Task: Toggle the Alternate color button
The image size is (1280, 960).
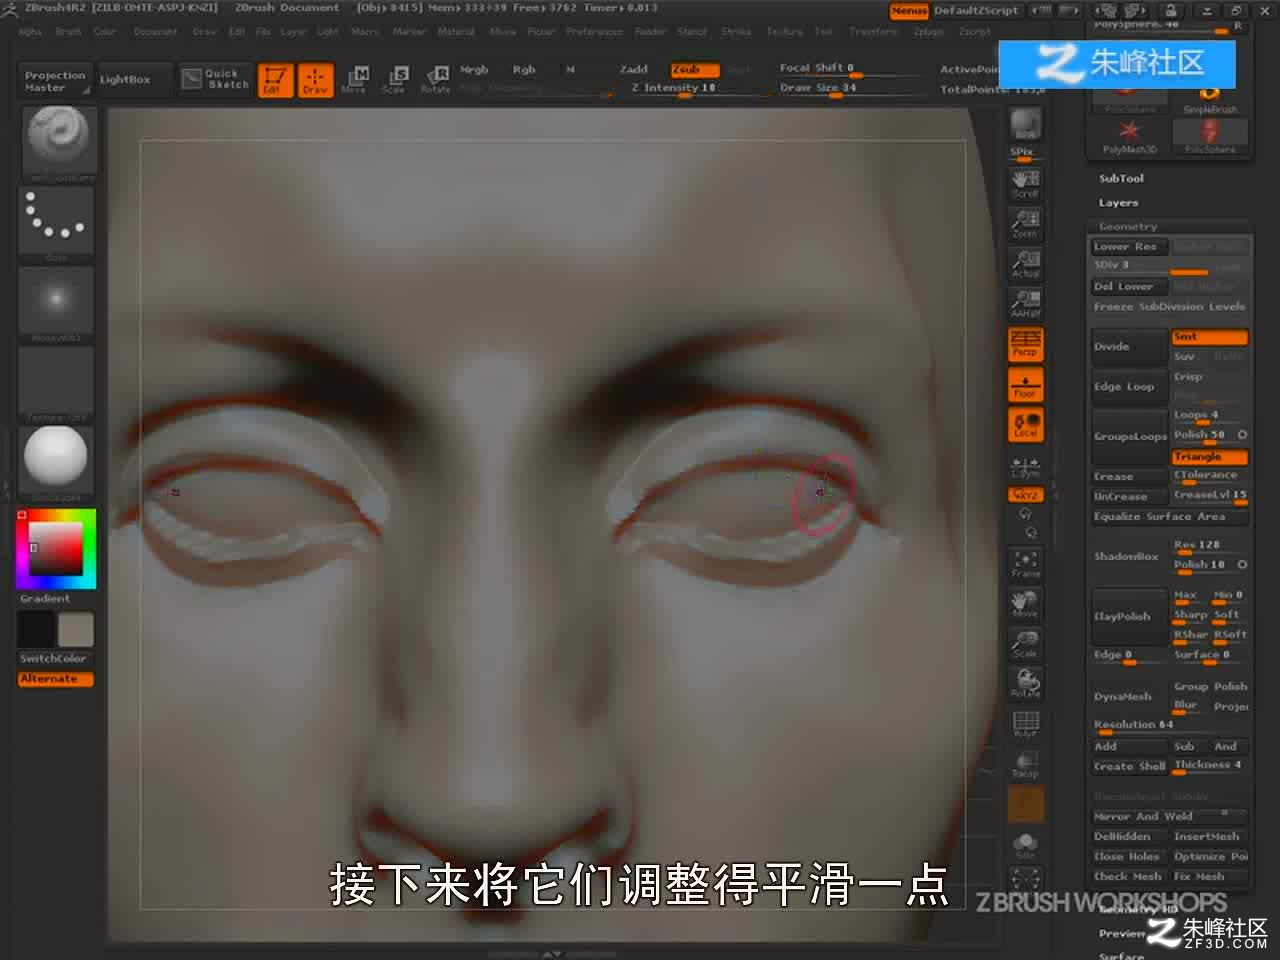Action: [x=56, y=679]
